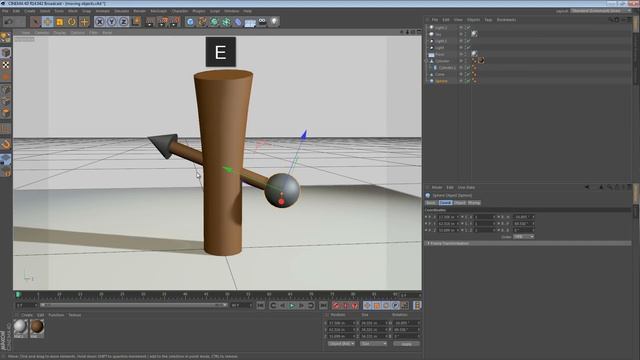The height and width of the screenshot is (360, 640).
Task: Click the coordinate system icon
Action: (136, 21)
